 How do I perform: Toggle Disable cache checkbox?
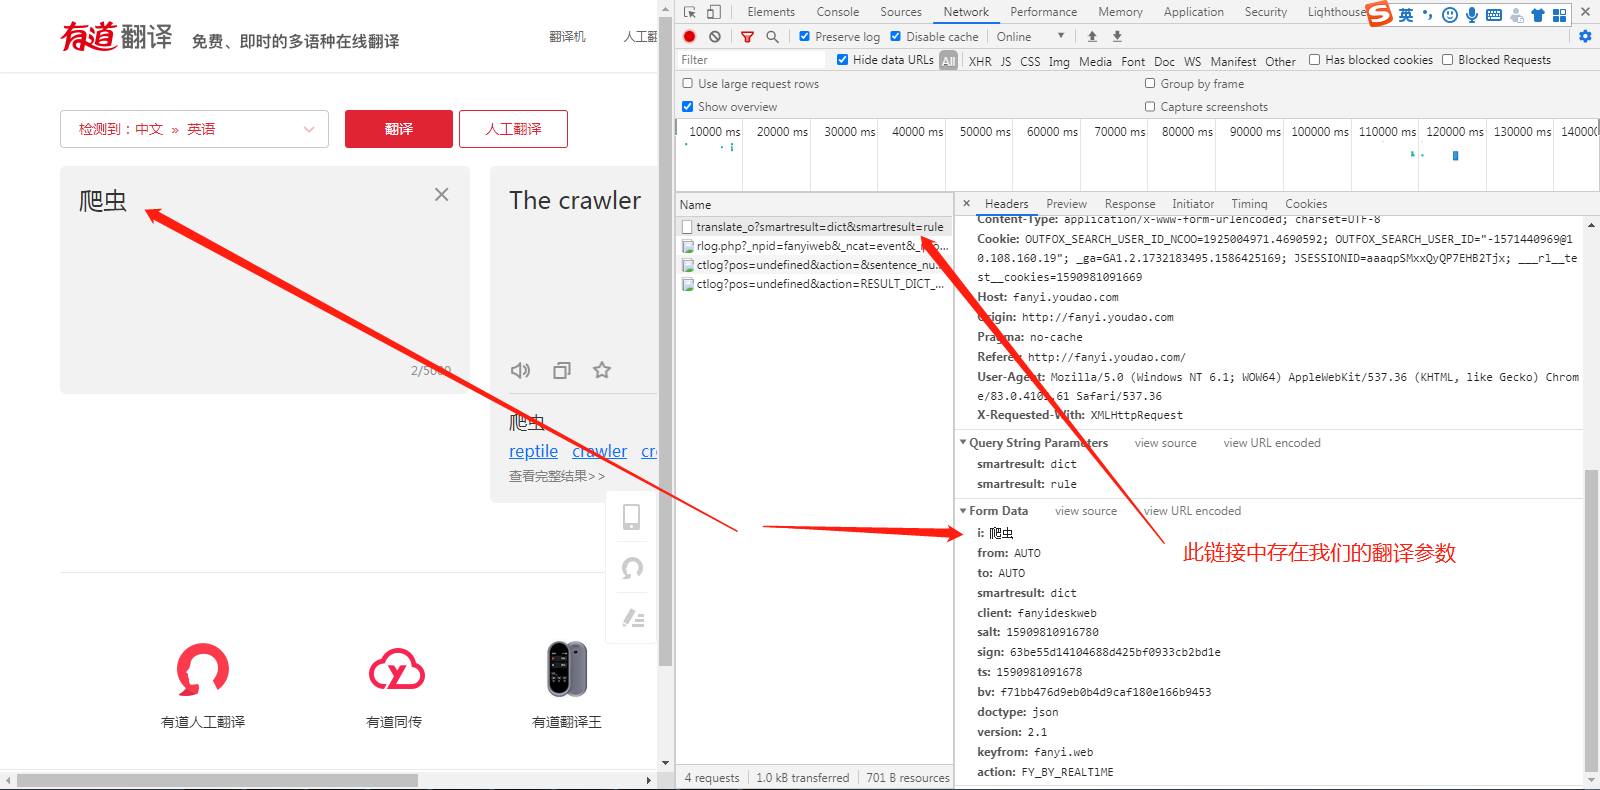[896, 36]
